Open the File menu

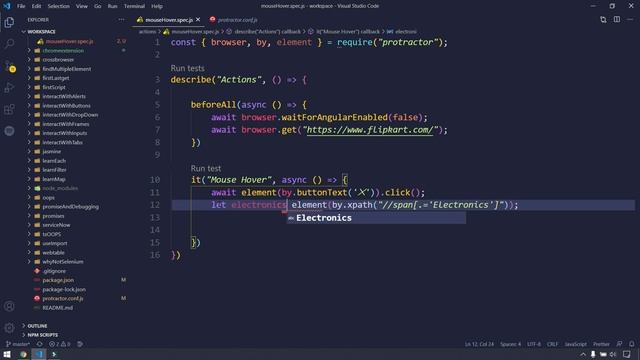click(21, 6)
